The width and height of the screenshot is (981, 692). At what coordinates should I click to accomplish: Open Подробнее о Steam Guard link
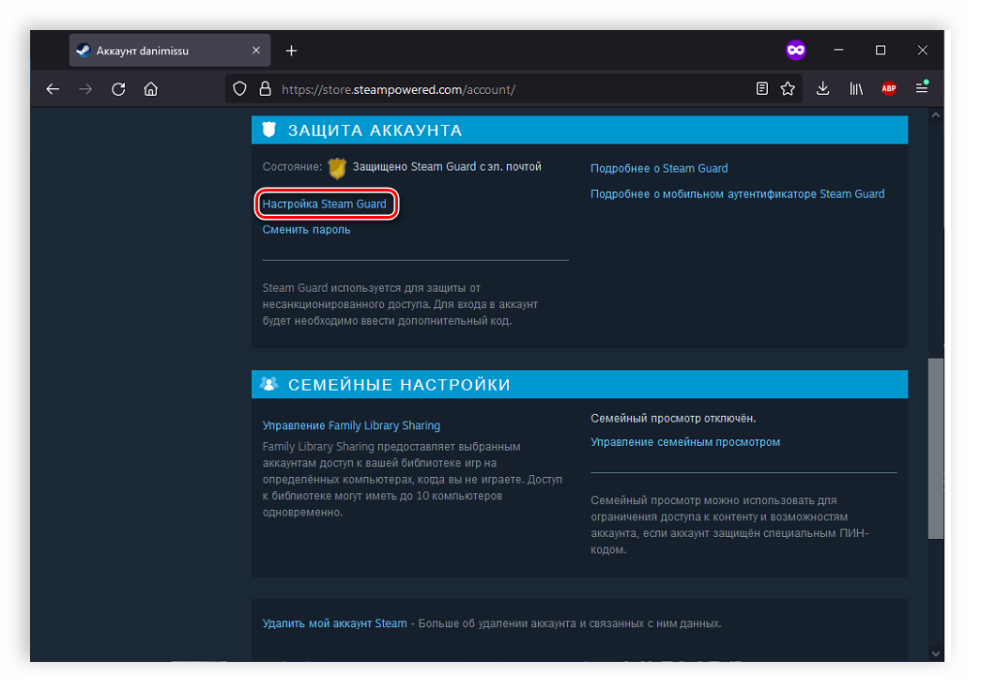pos(659,168)
